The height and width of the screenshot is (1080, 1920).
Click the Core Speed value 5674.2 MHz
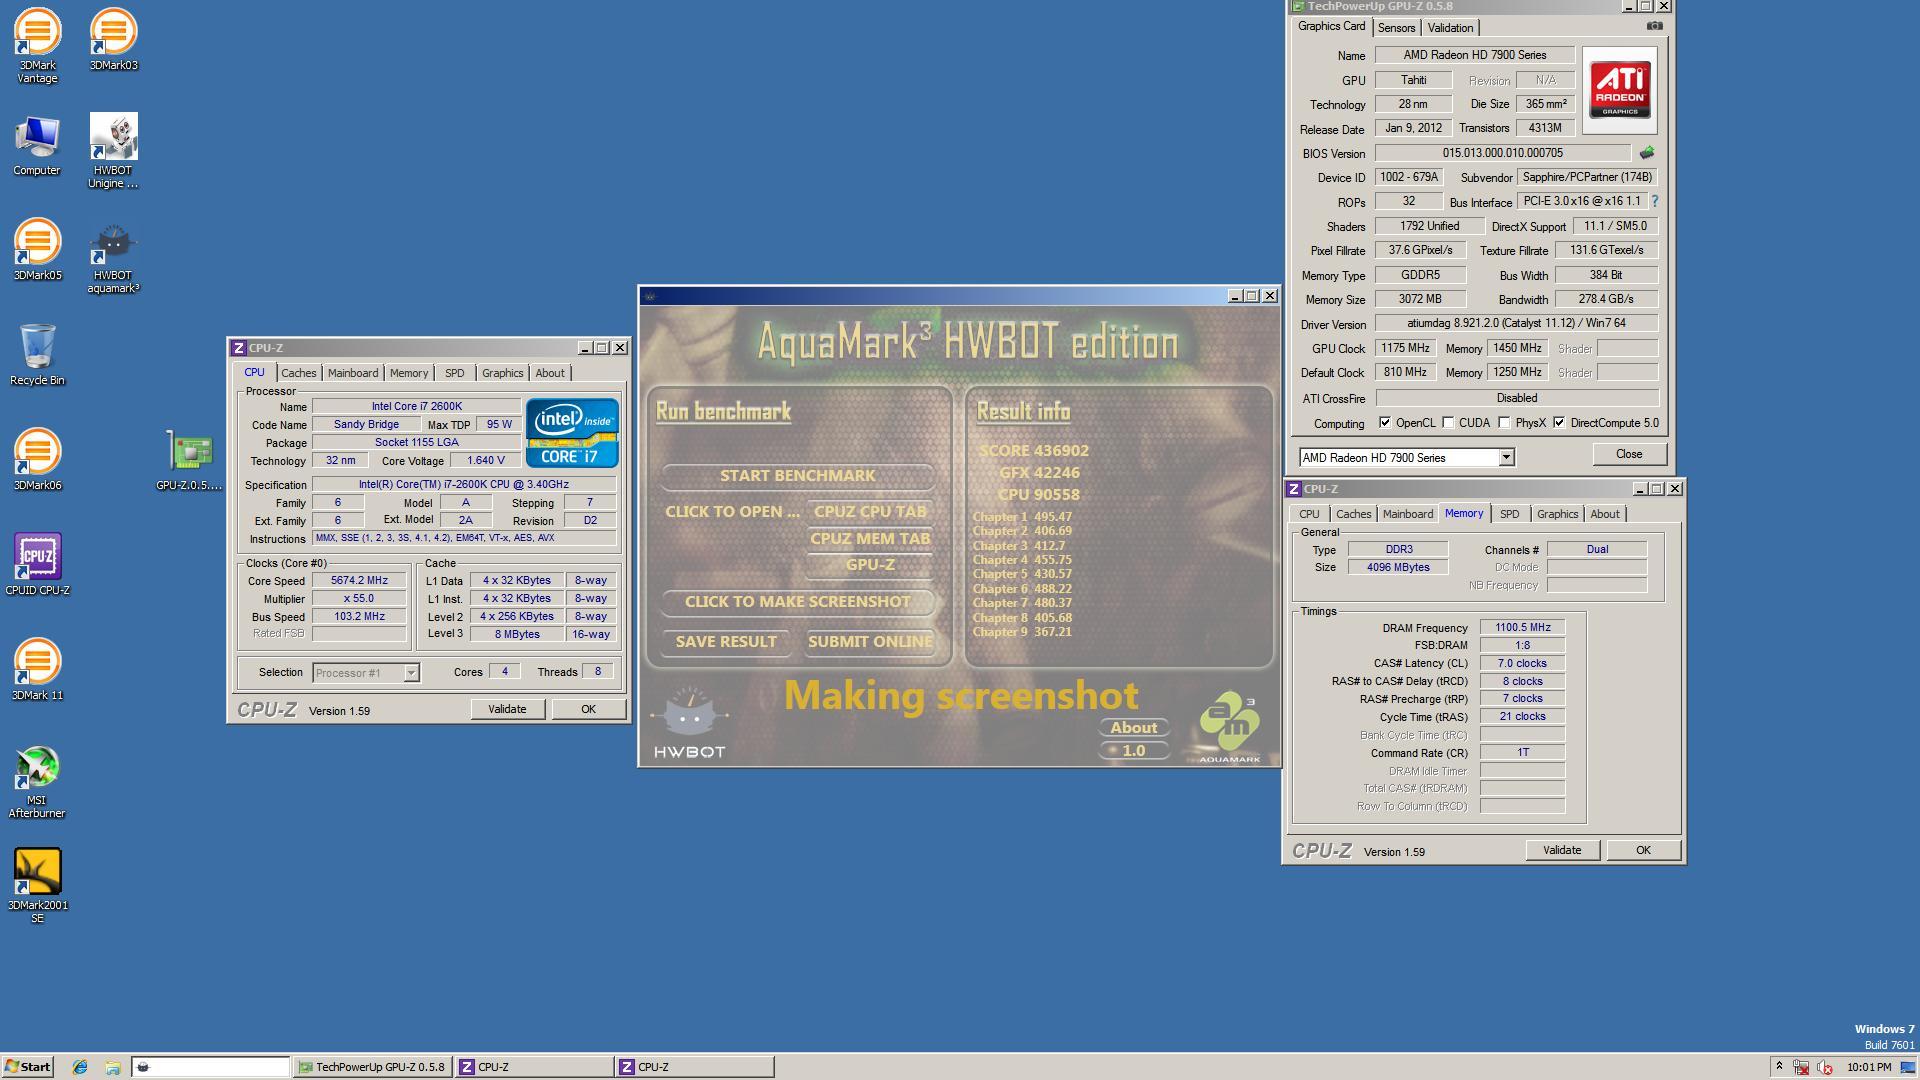[359, 581]
